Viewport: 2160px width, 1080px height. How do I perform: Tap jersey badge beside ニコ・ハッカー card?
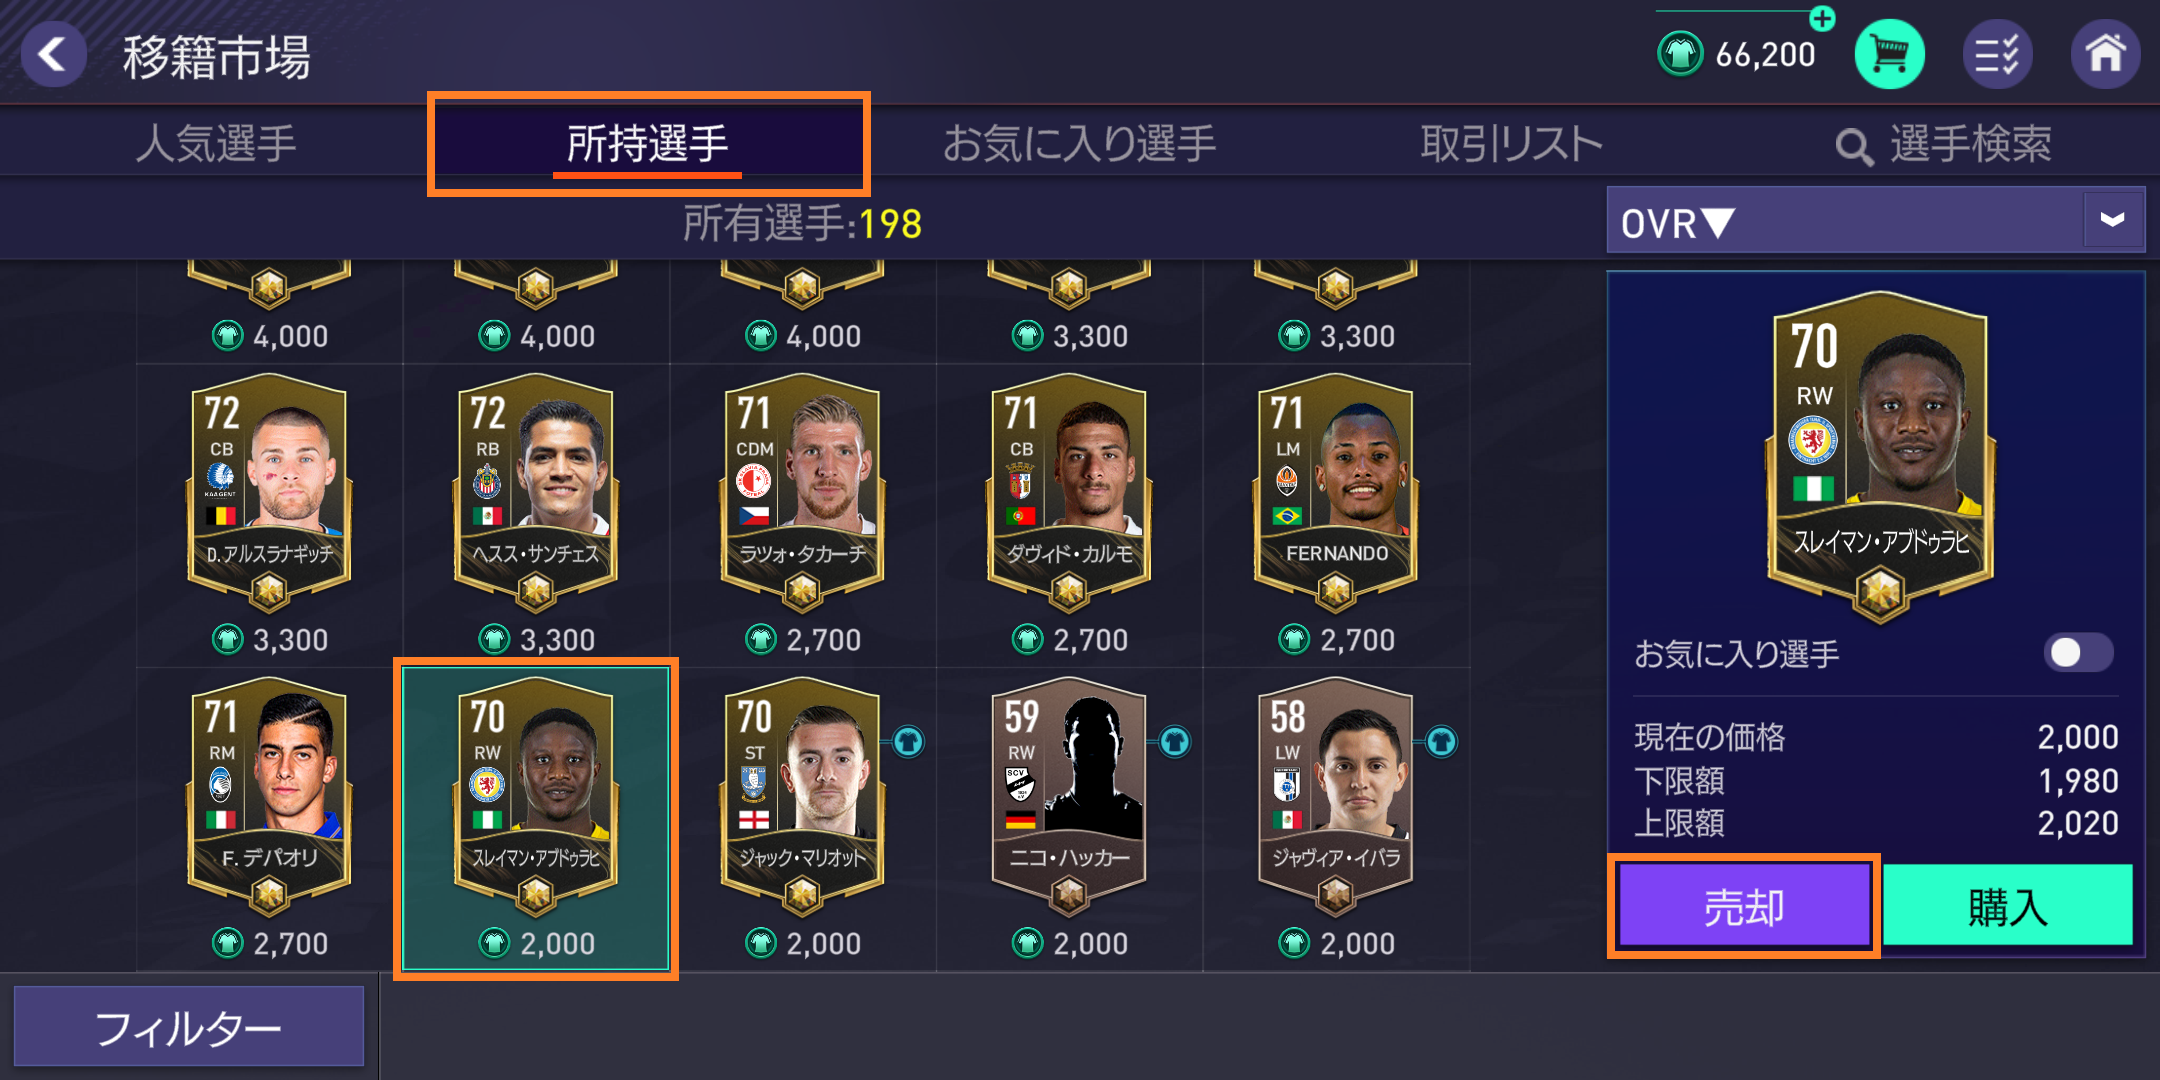point(1175,742)
